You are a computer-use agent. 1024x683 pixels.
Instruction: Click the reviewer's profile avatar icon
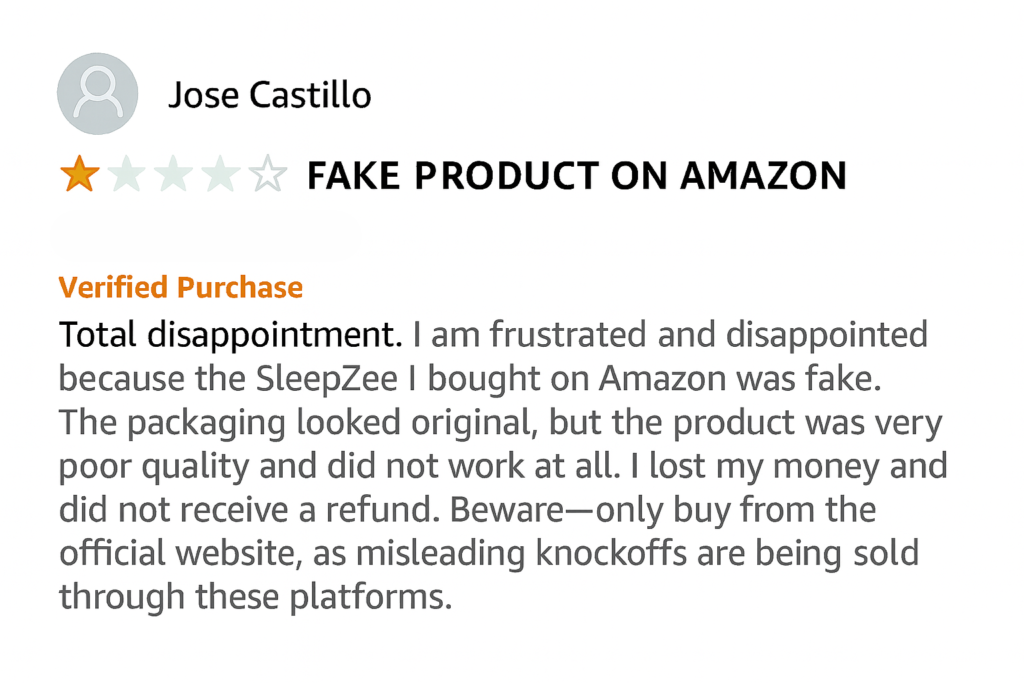coord(98,94)
